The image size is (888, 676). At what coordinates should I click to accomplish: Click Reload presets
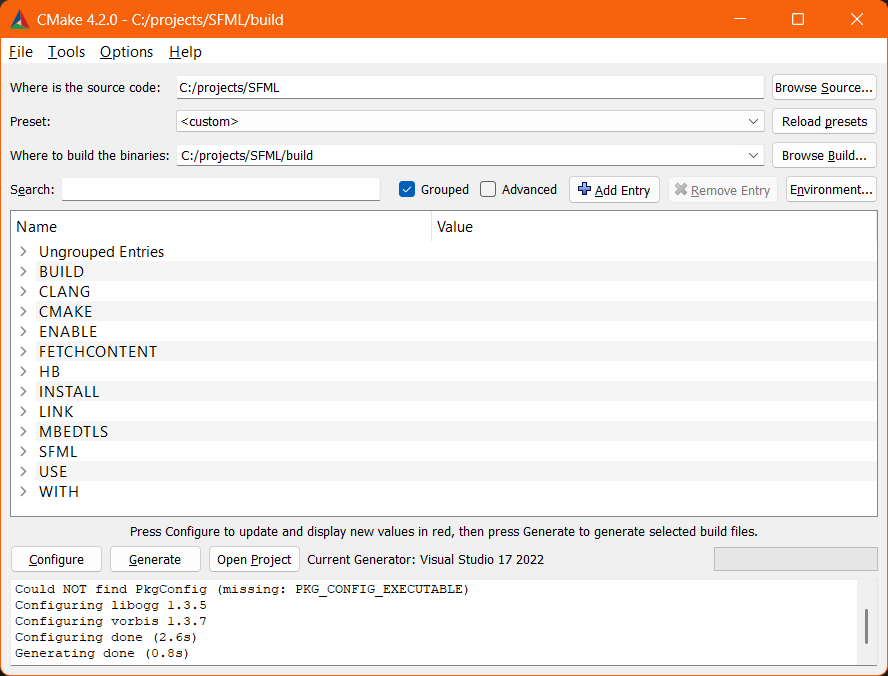point(823,121)
